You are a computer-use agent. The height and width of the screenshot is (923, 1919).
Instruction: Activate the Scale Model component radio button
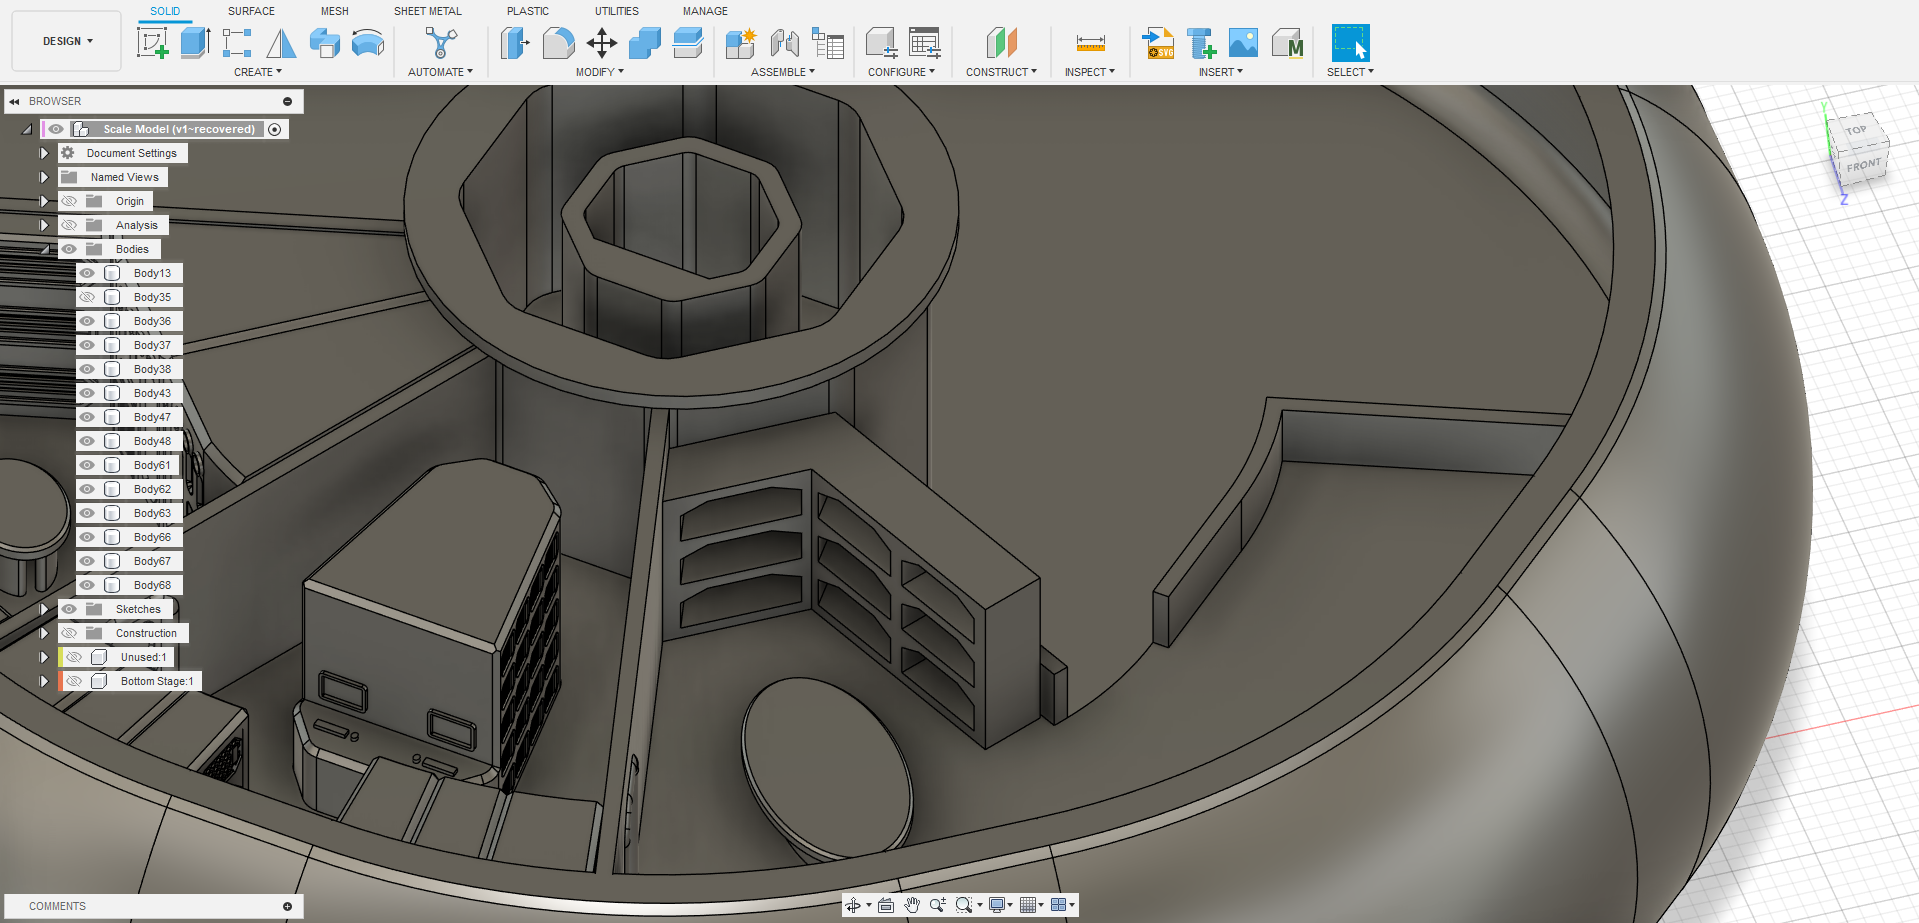pyautogui.click(x=275, y=129)
